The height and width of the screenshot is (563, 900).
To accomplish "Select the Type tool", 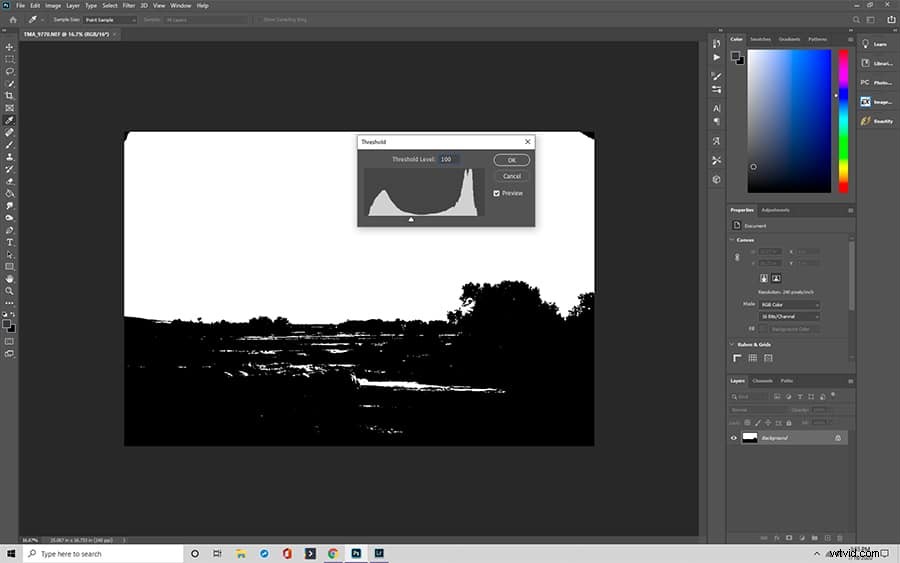I will 9,242.
